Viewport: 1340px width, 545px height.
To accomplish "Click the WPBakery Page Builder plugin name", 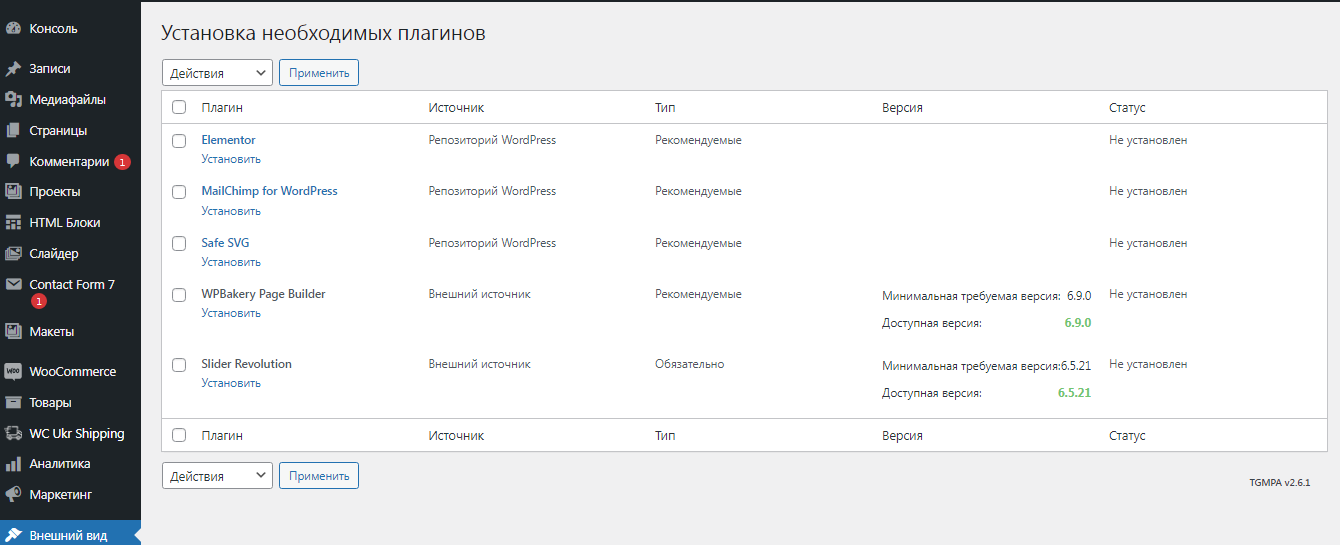I will 263,294.
